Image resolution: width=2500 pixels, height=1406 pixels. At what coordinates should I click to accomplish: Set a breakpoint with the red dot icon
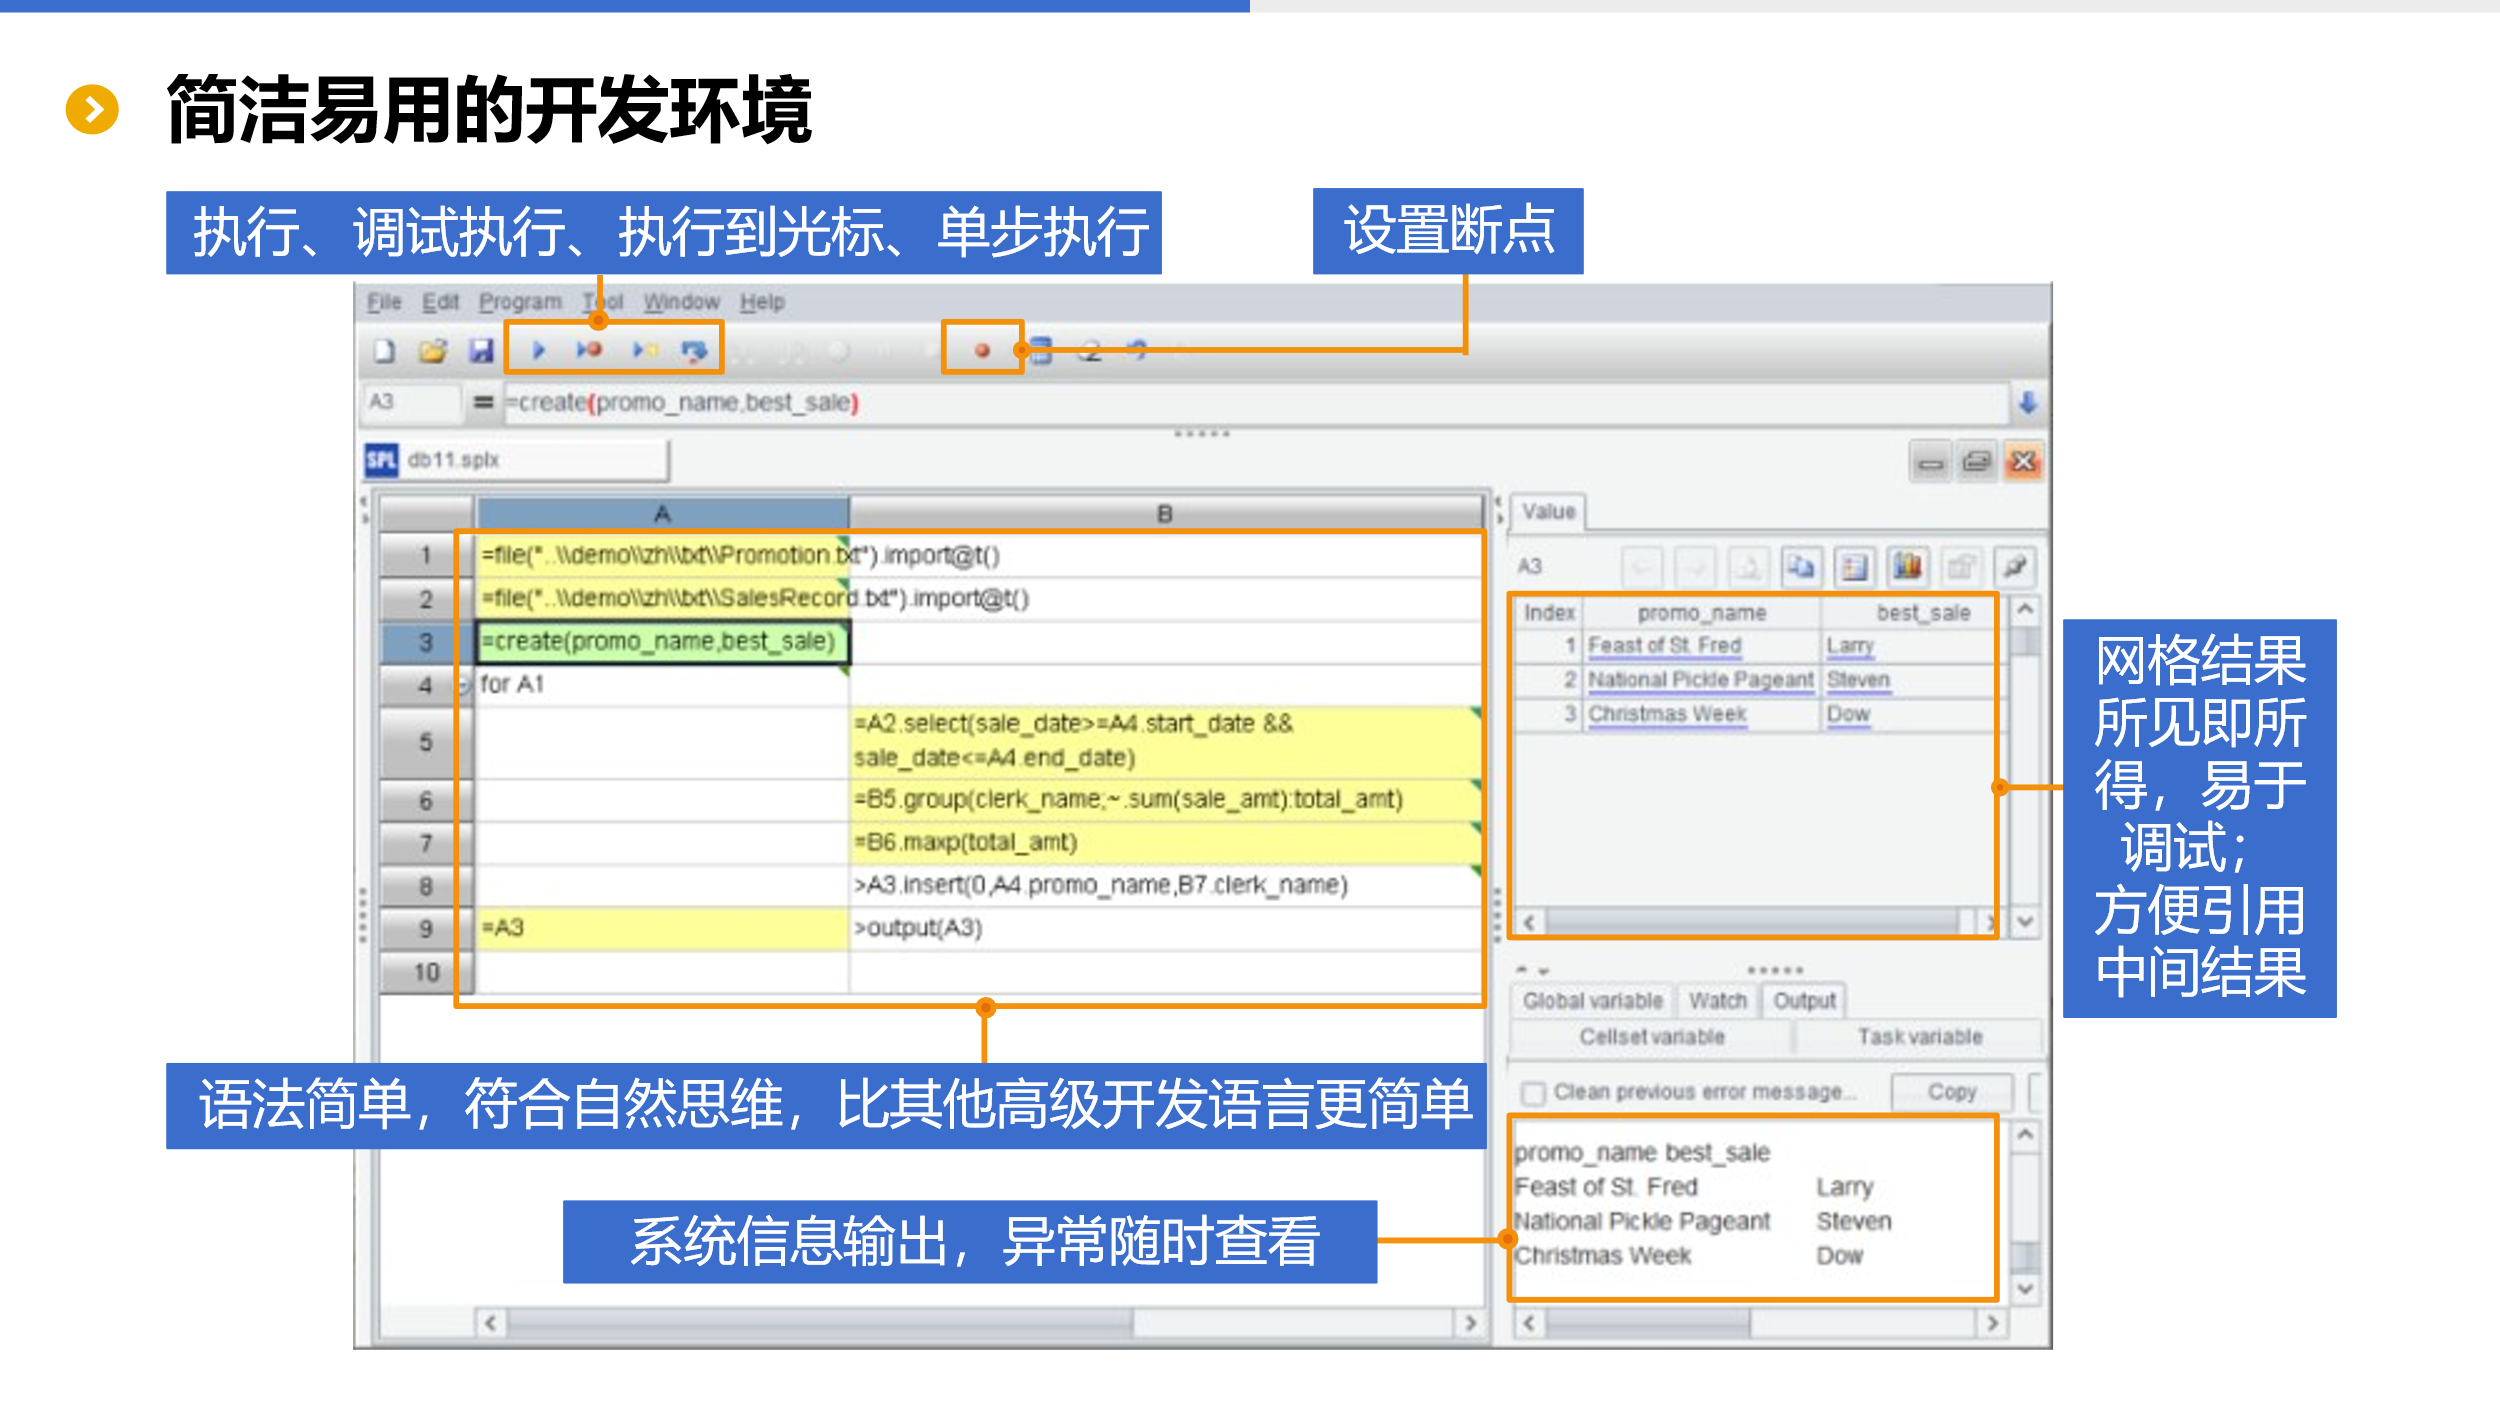tap(982, 350)
